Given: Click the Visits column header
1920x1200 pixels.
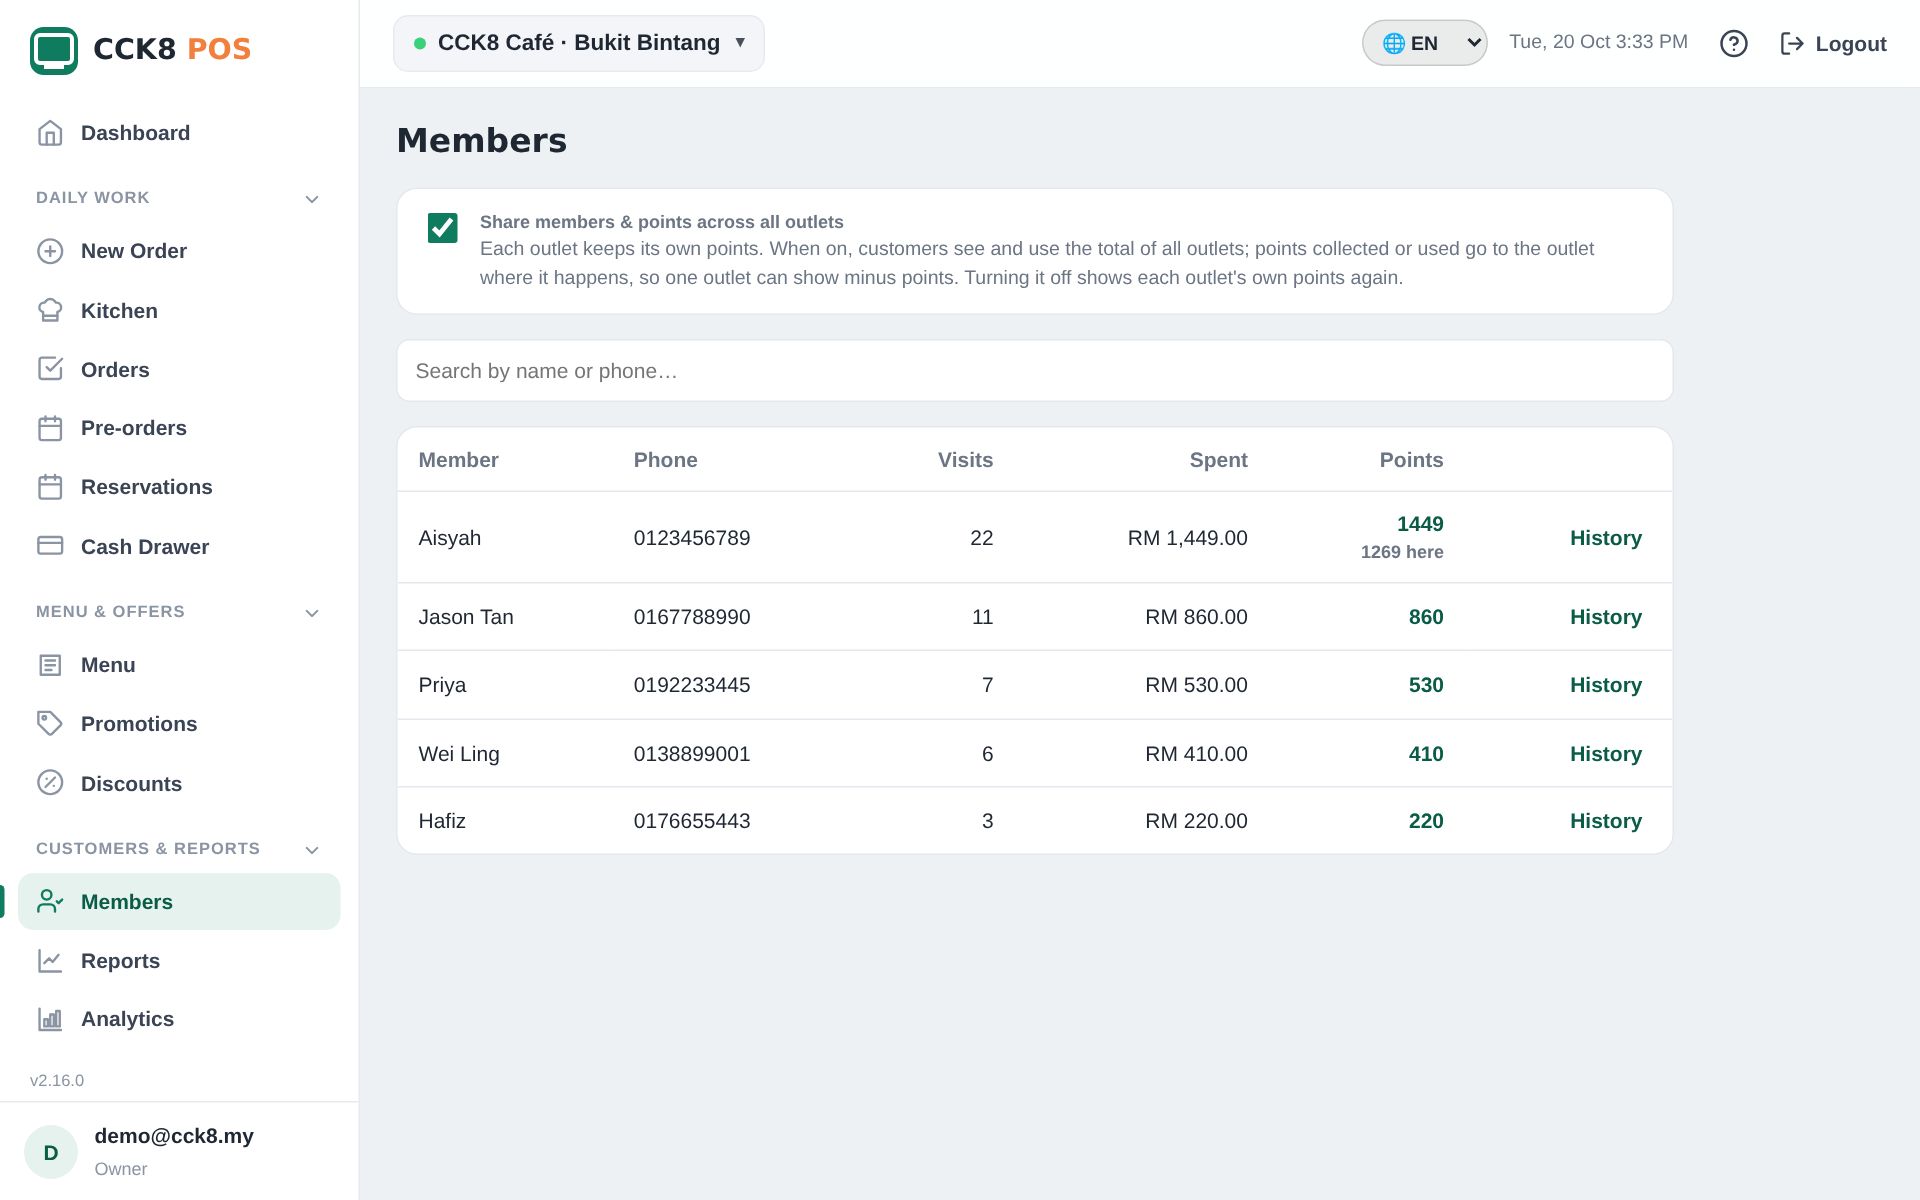Looking at the screenshot, I should tap(965, 460).
